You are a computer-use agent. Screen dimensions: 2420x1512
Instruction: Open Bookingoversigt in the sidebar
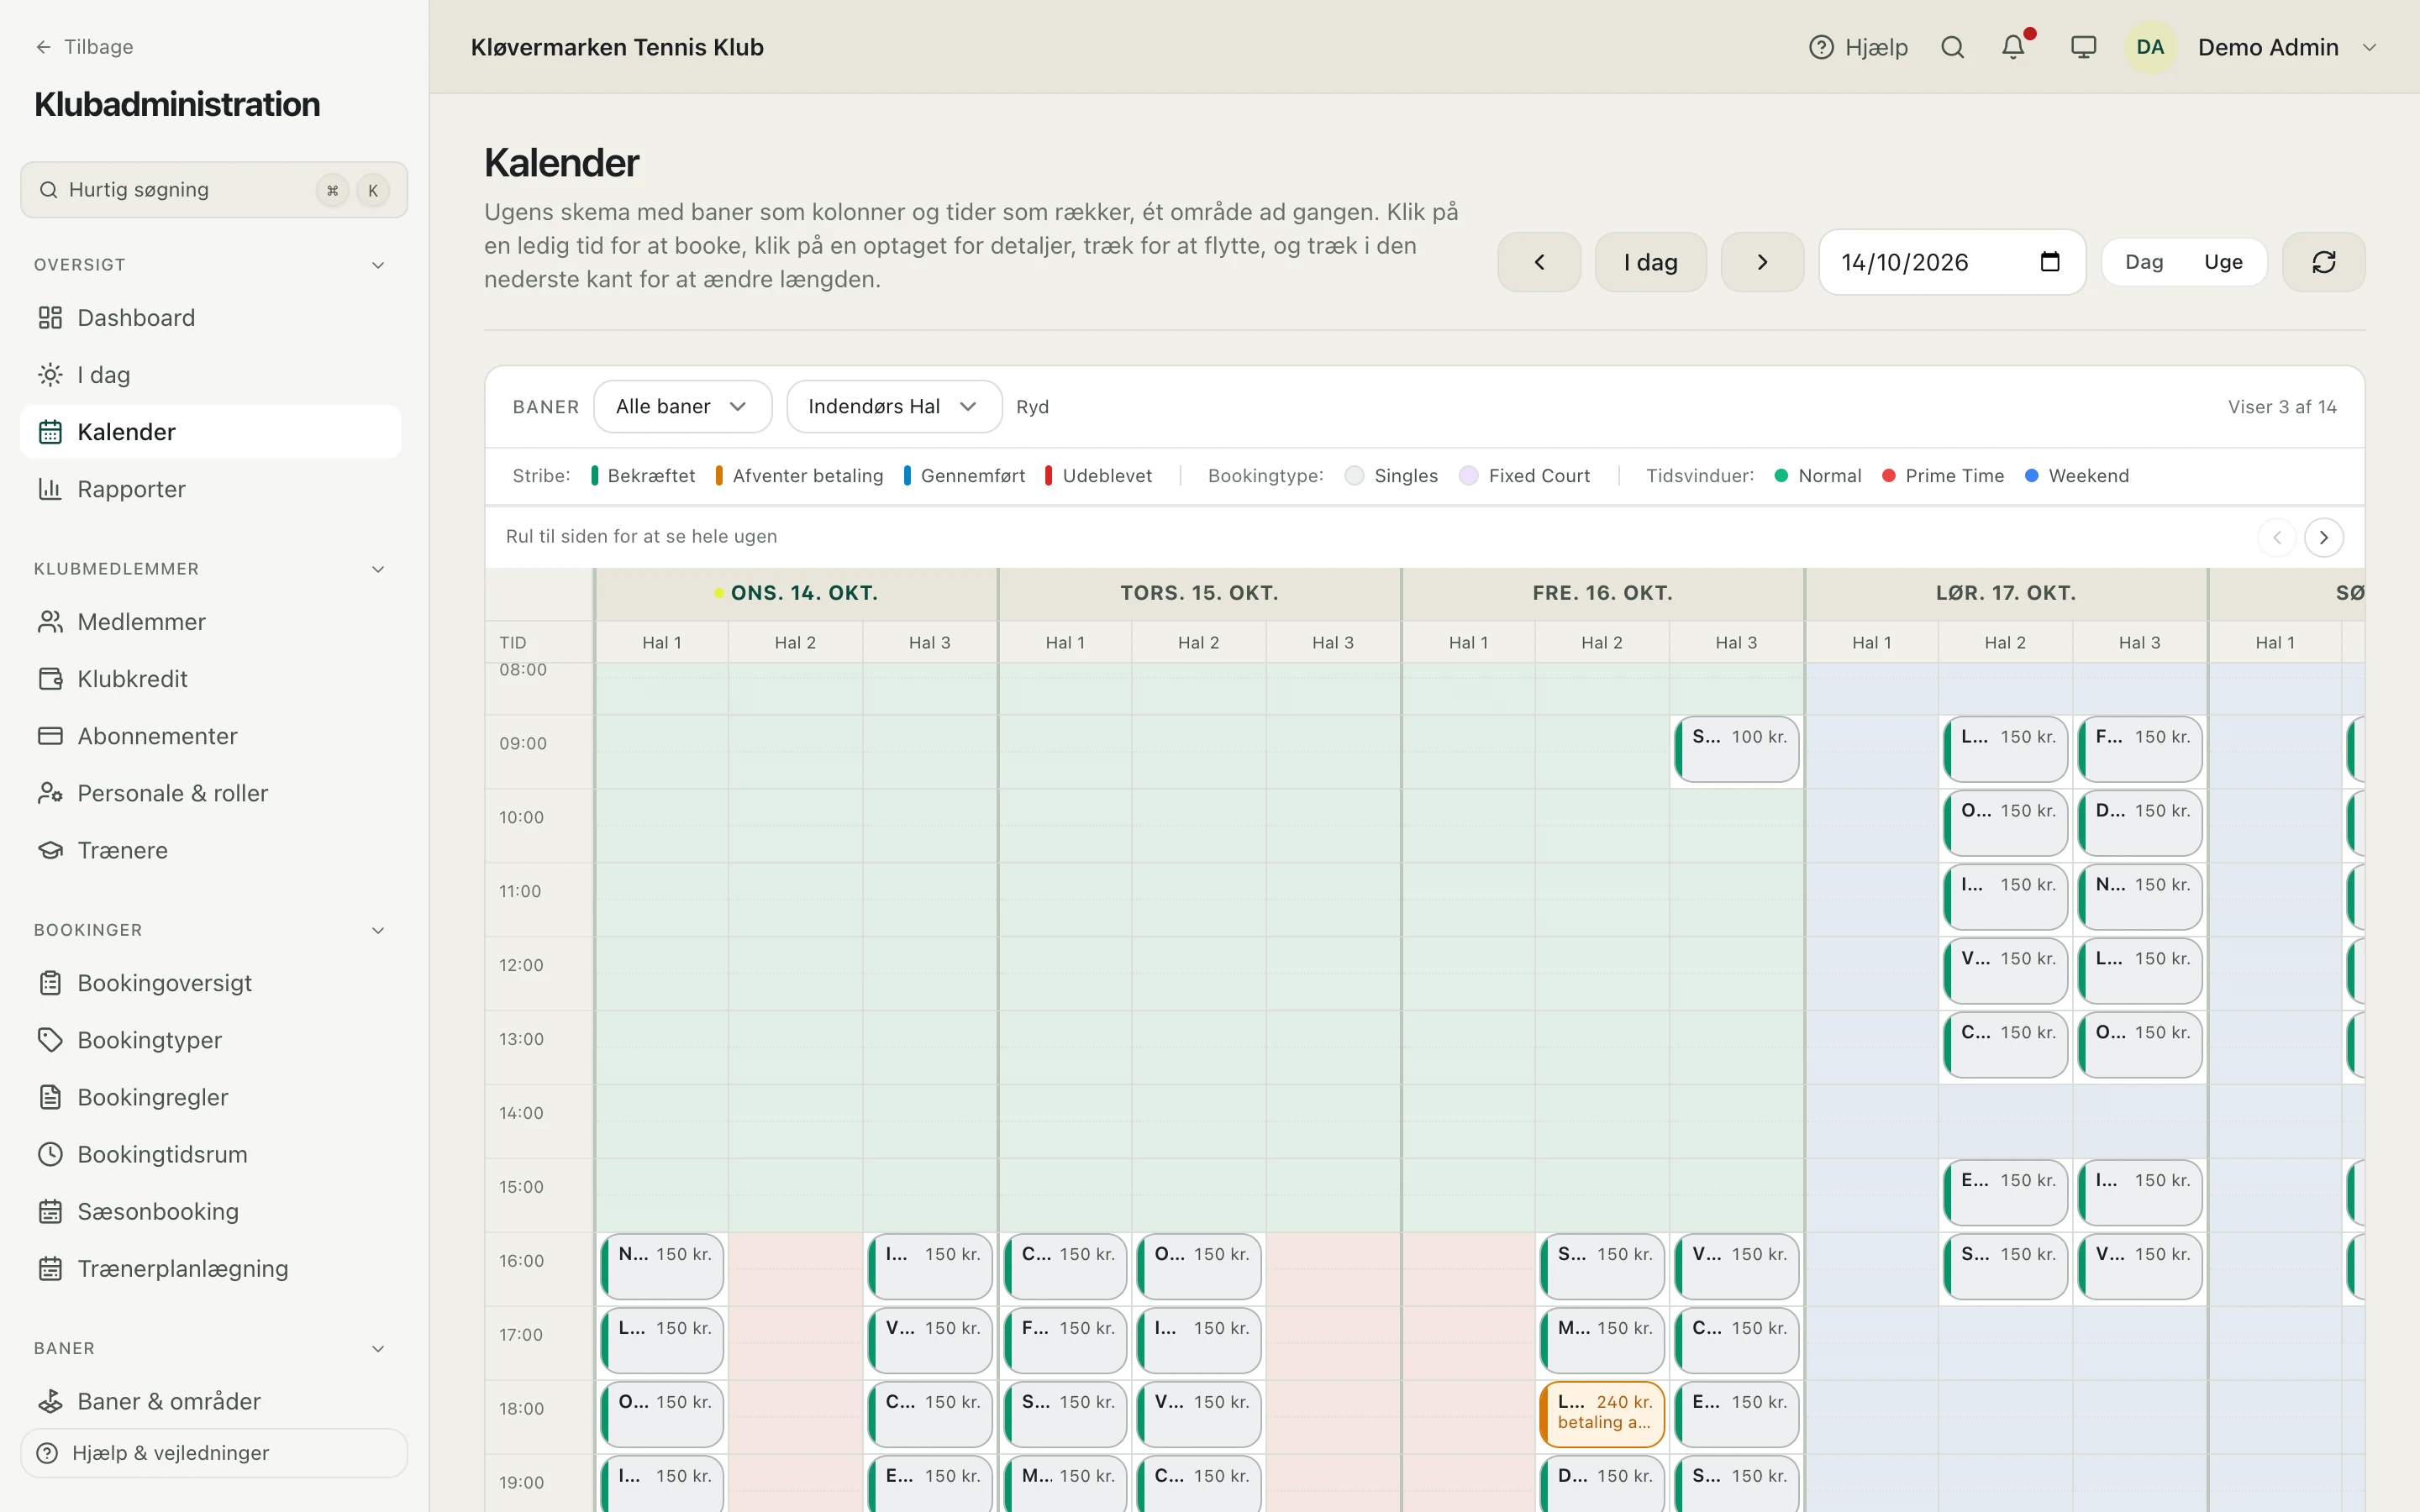click(x=211, y=983)
